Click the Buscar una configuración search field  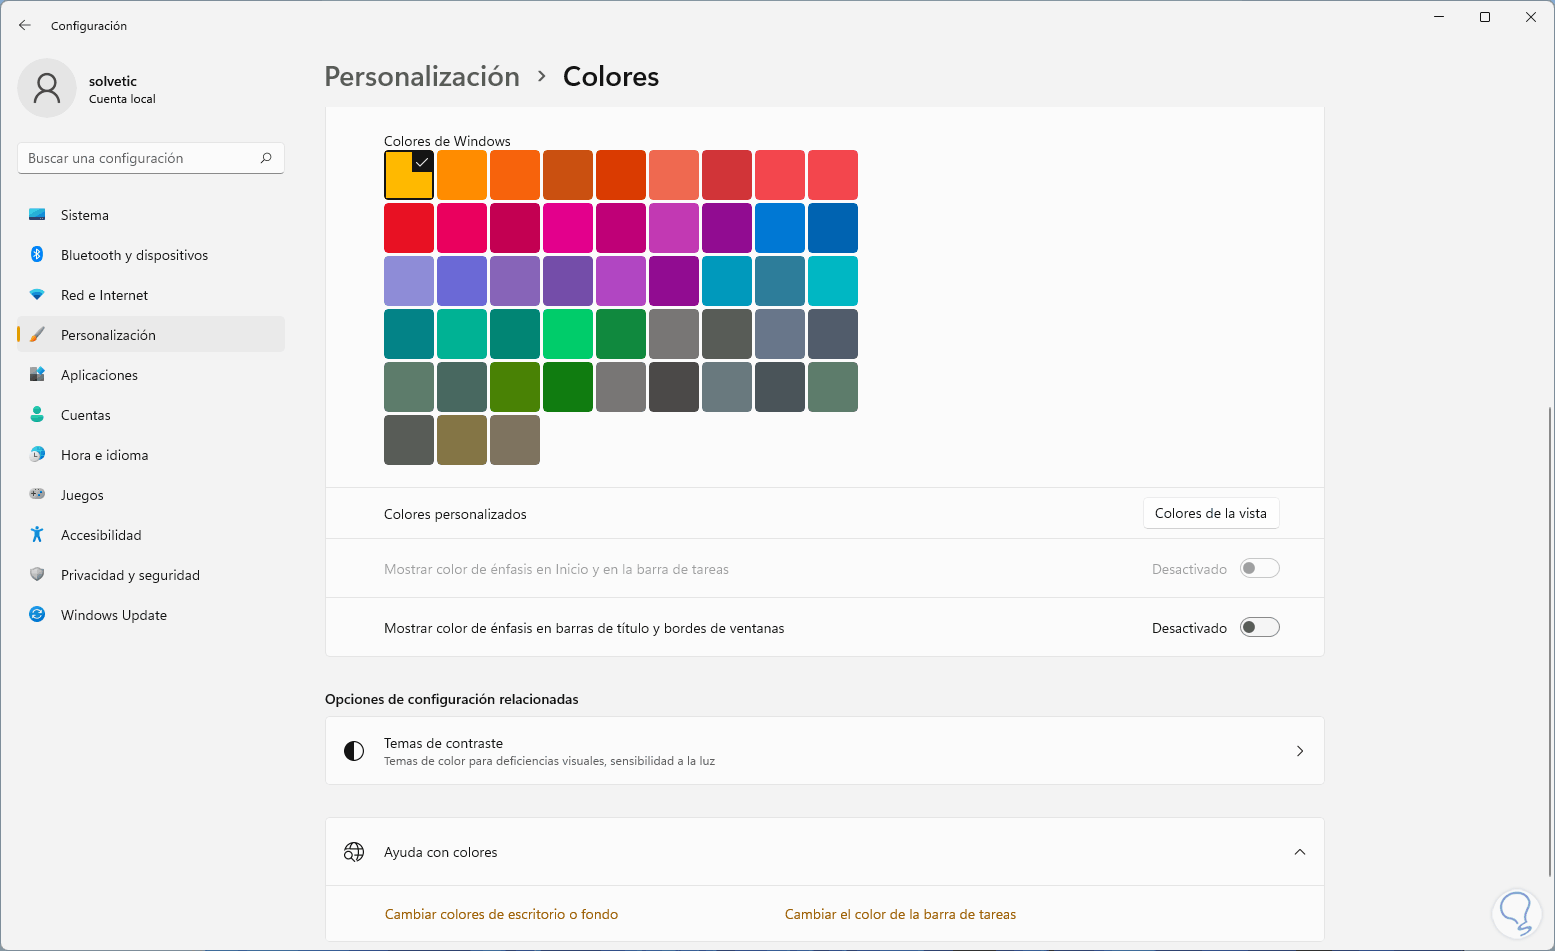[x=140, y=158]
